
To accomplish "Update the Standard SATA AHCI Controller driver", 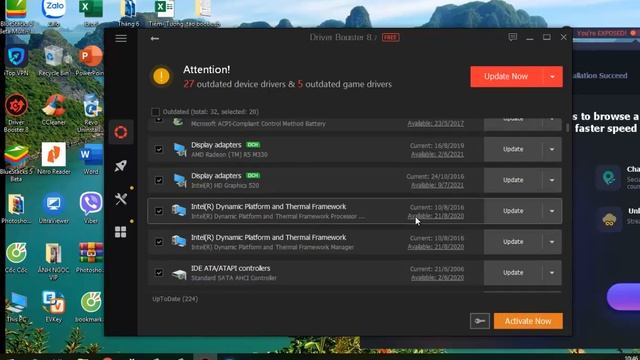I will point(513,273).
